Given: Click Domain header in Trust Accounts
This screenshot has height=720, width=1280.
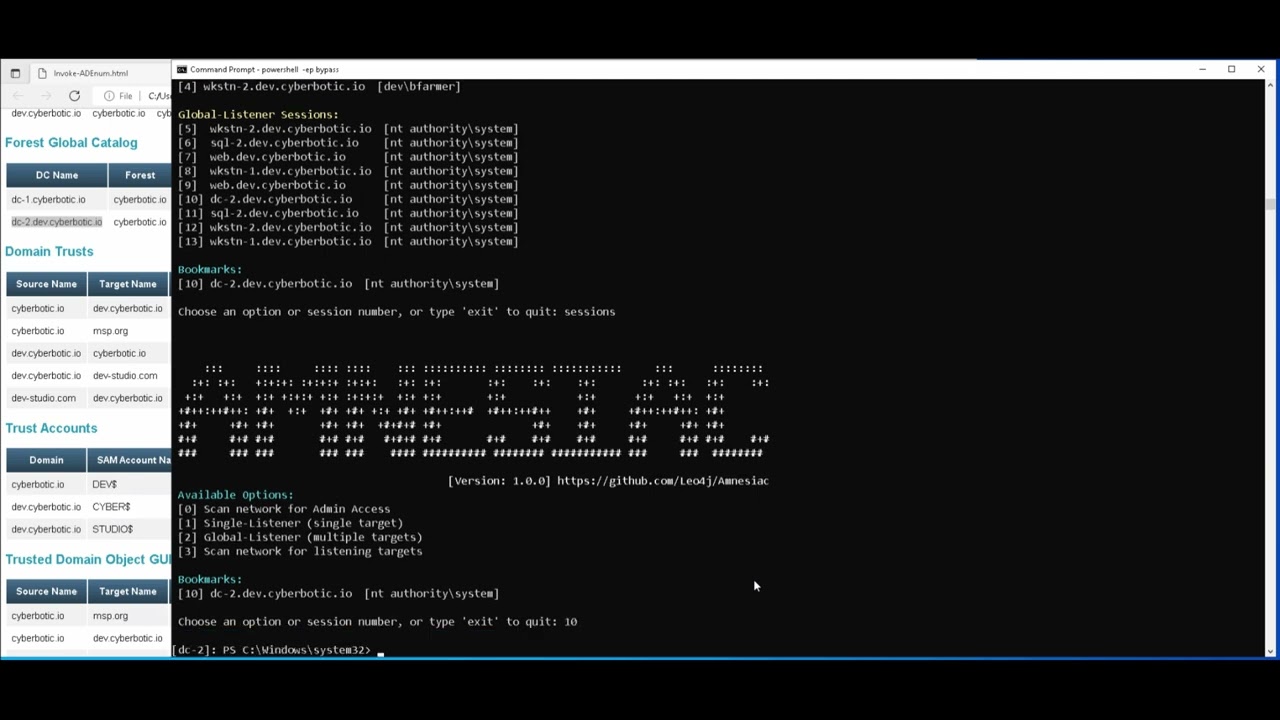Looking at the screenshot, I should pyautogui.click(x=46, y=460).
